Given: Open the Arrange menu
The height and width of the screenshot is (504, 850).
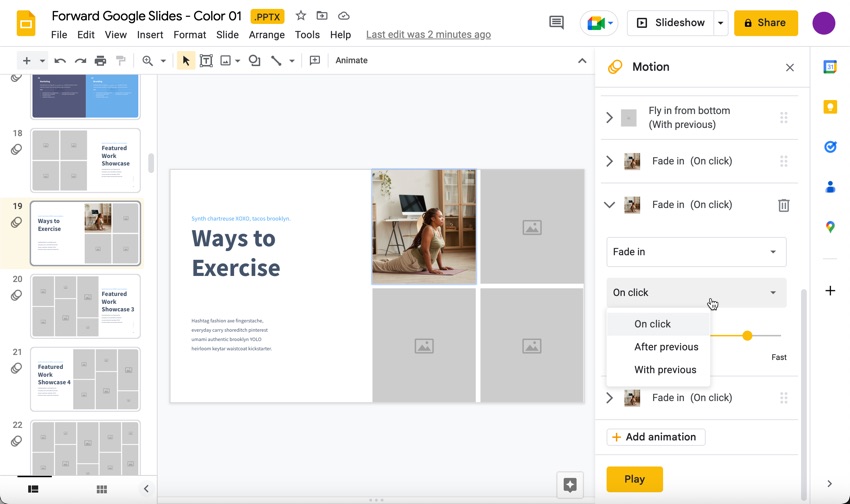Looking at the screenshot, I should click(x=267, y=35).
